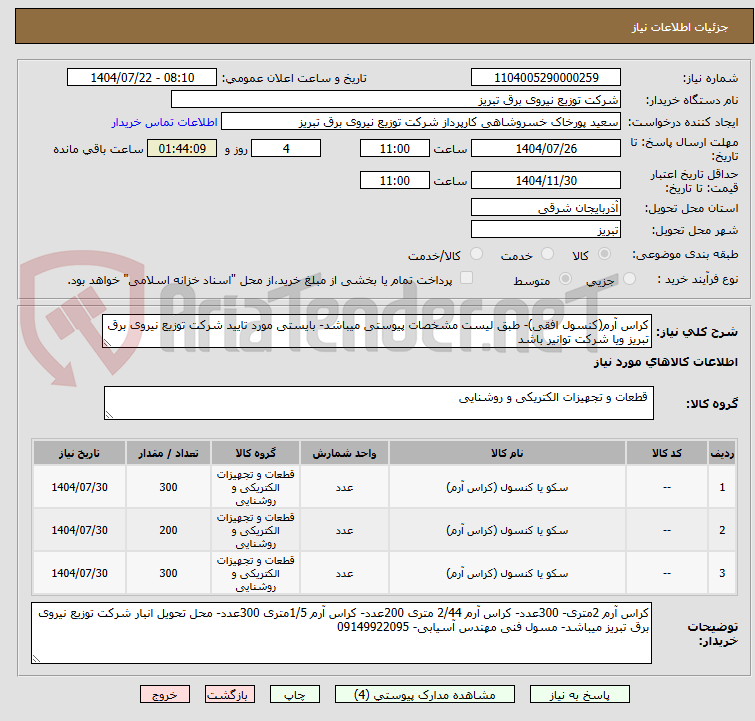Click quantity 300 in row 1
Image resolution: width=755 pixels, height=721 pixels.
tap(168, 487)
